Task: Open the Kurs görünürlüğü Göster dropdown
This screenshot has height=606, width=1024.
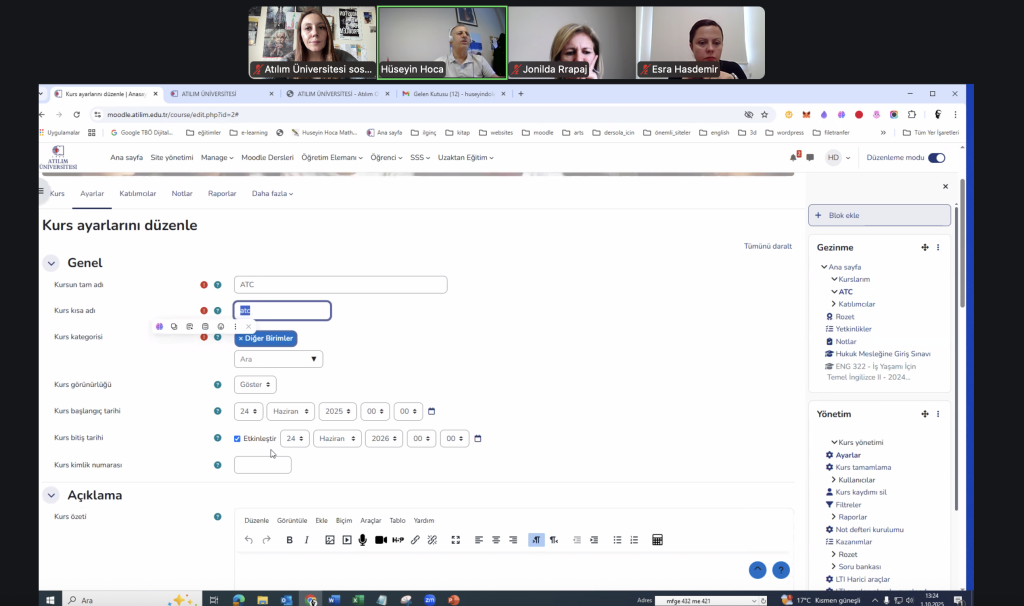Action: tap(255, 385)
